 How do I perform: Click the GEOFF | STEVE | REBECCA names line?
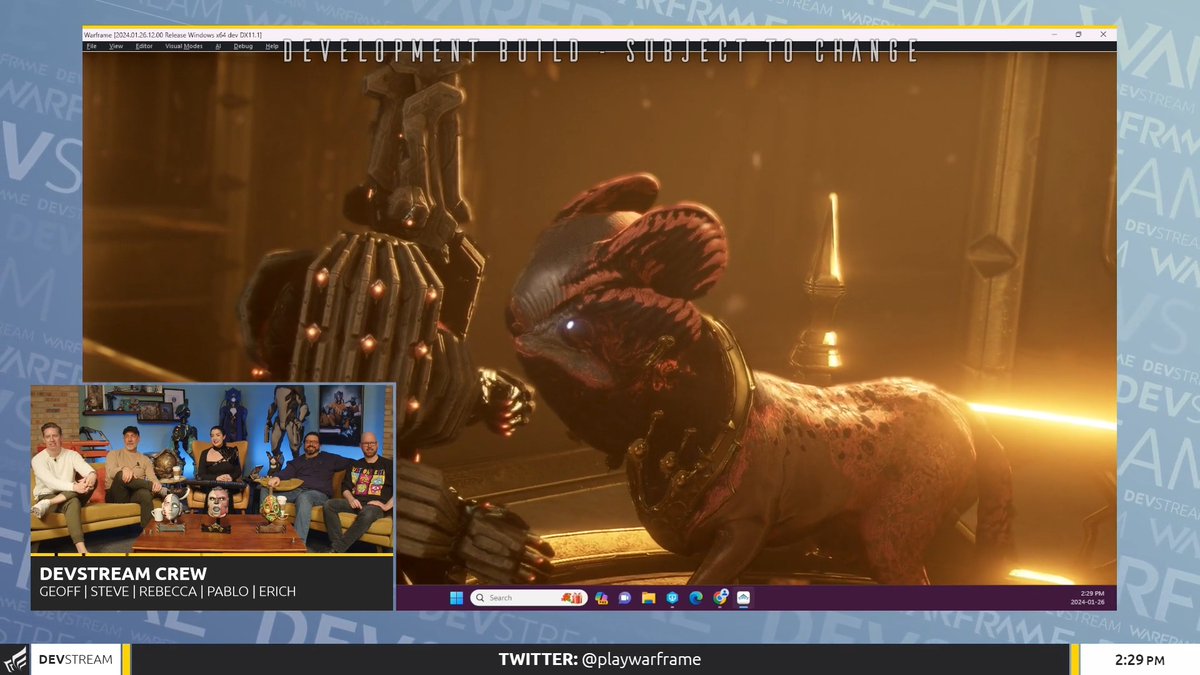pyautogui.click(x=167, y=592)
